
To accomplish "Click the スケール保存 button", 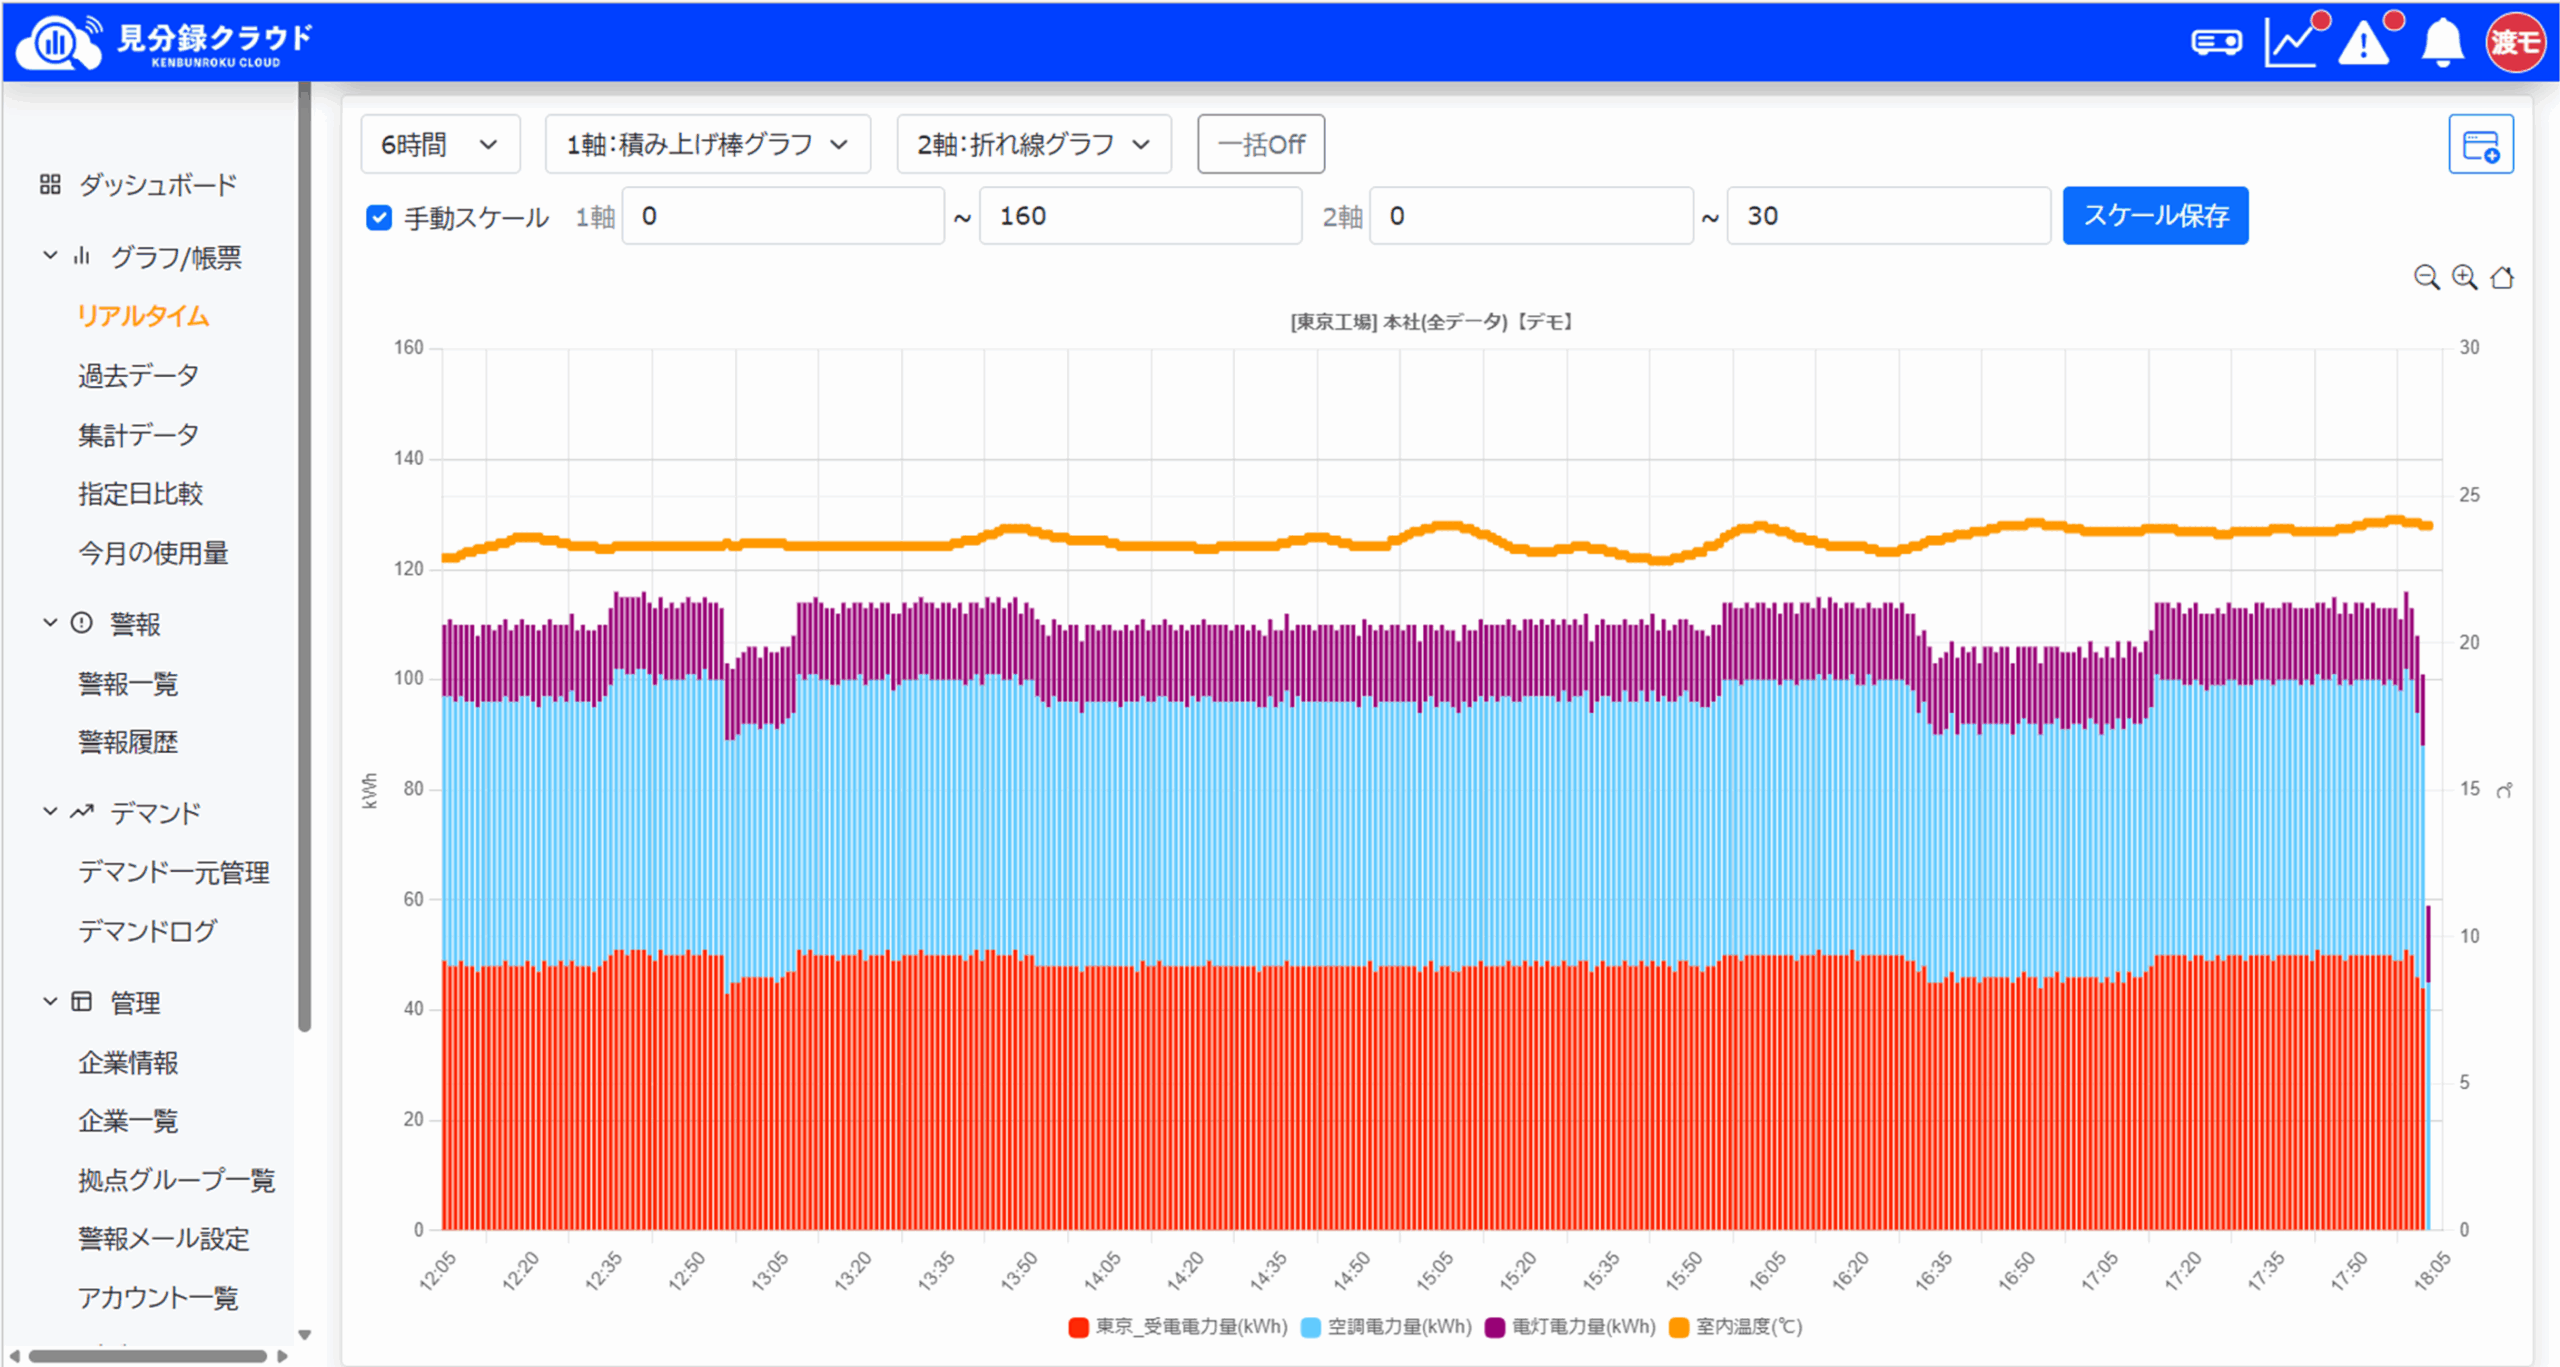I will [x=2155, y=216].
